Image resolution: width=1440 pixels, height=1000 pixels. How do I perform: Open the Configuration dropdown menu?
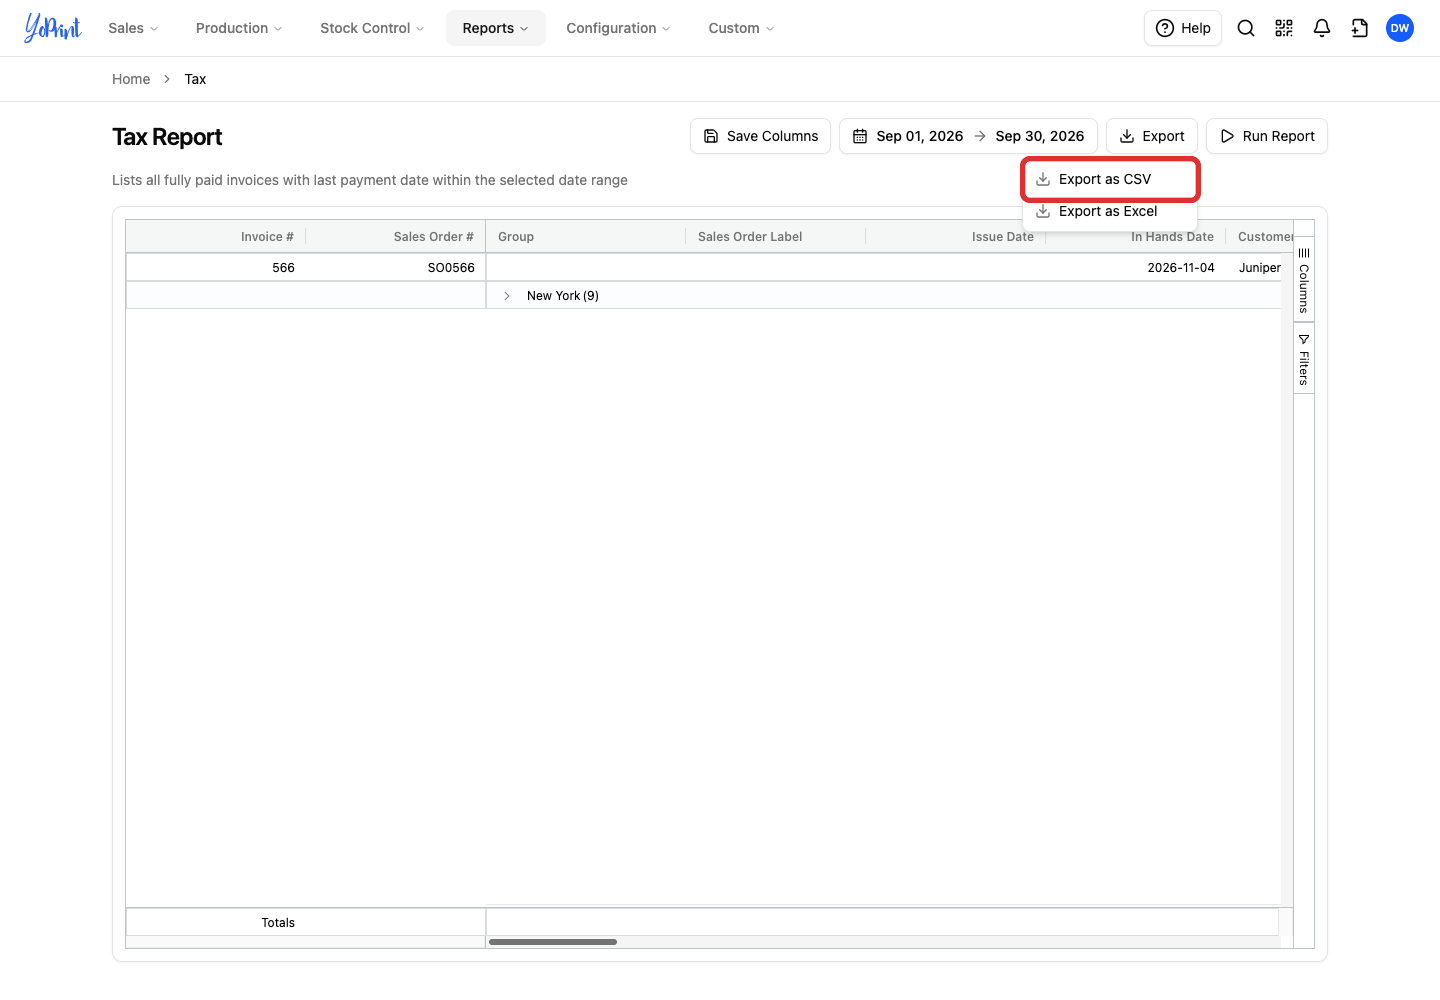point(618,28)
